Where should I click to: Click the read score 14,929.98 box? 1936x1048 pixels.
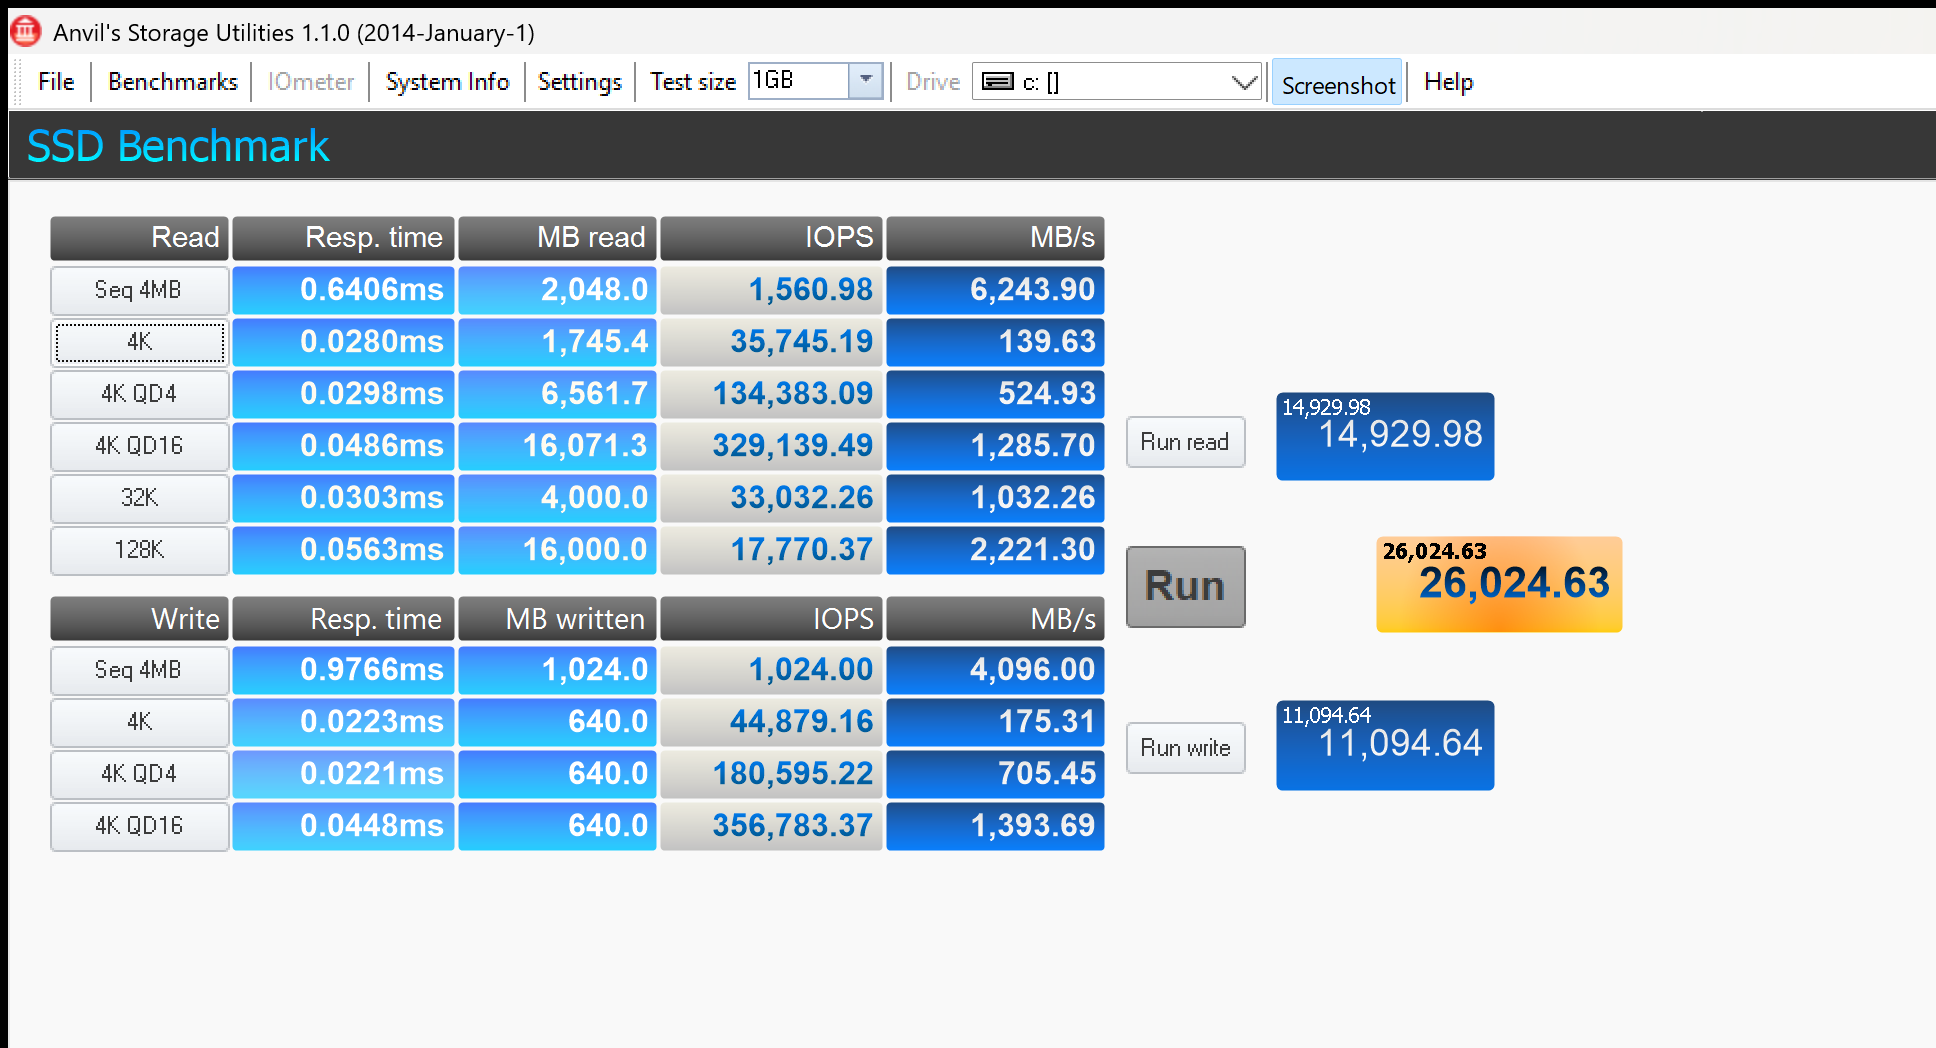coord(1385,437)
